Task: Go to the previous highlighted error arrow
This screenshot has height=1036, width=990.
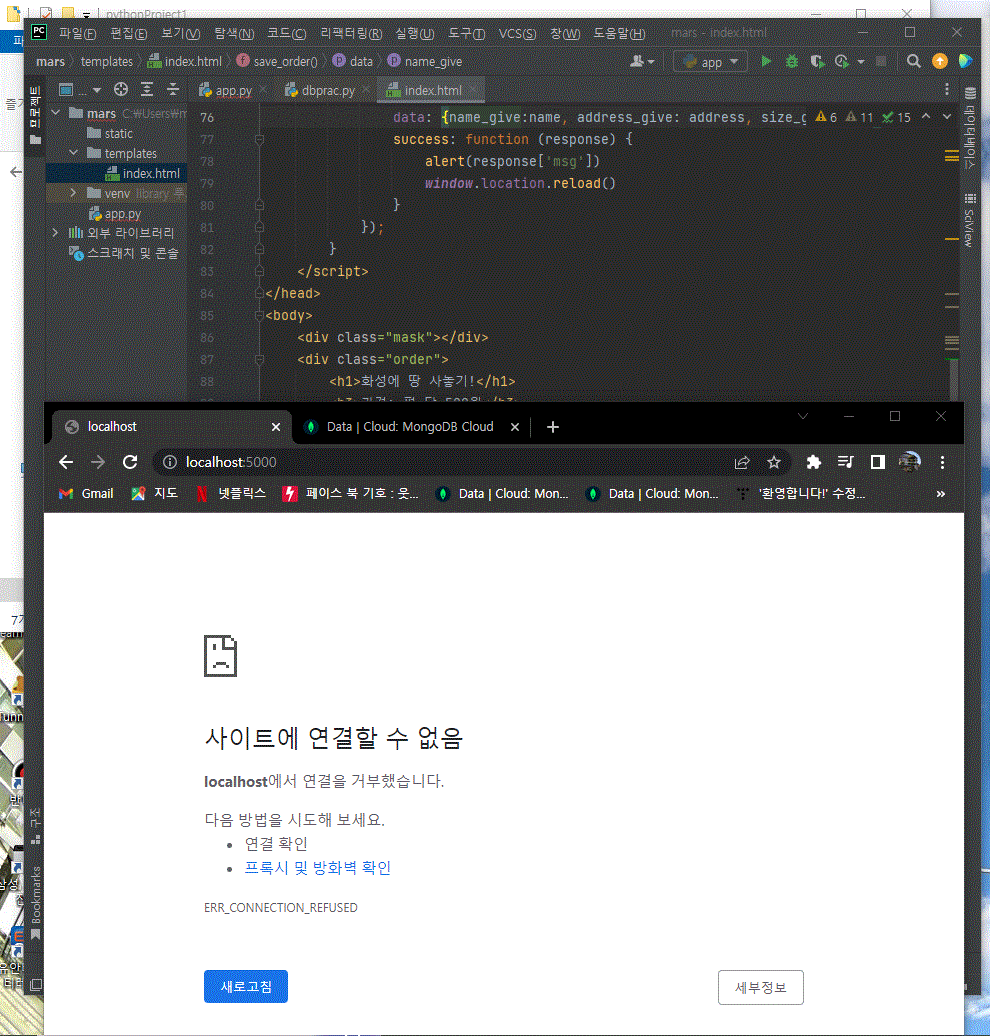Action: click(926, 116)
